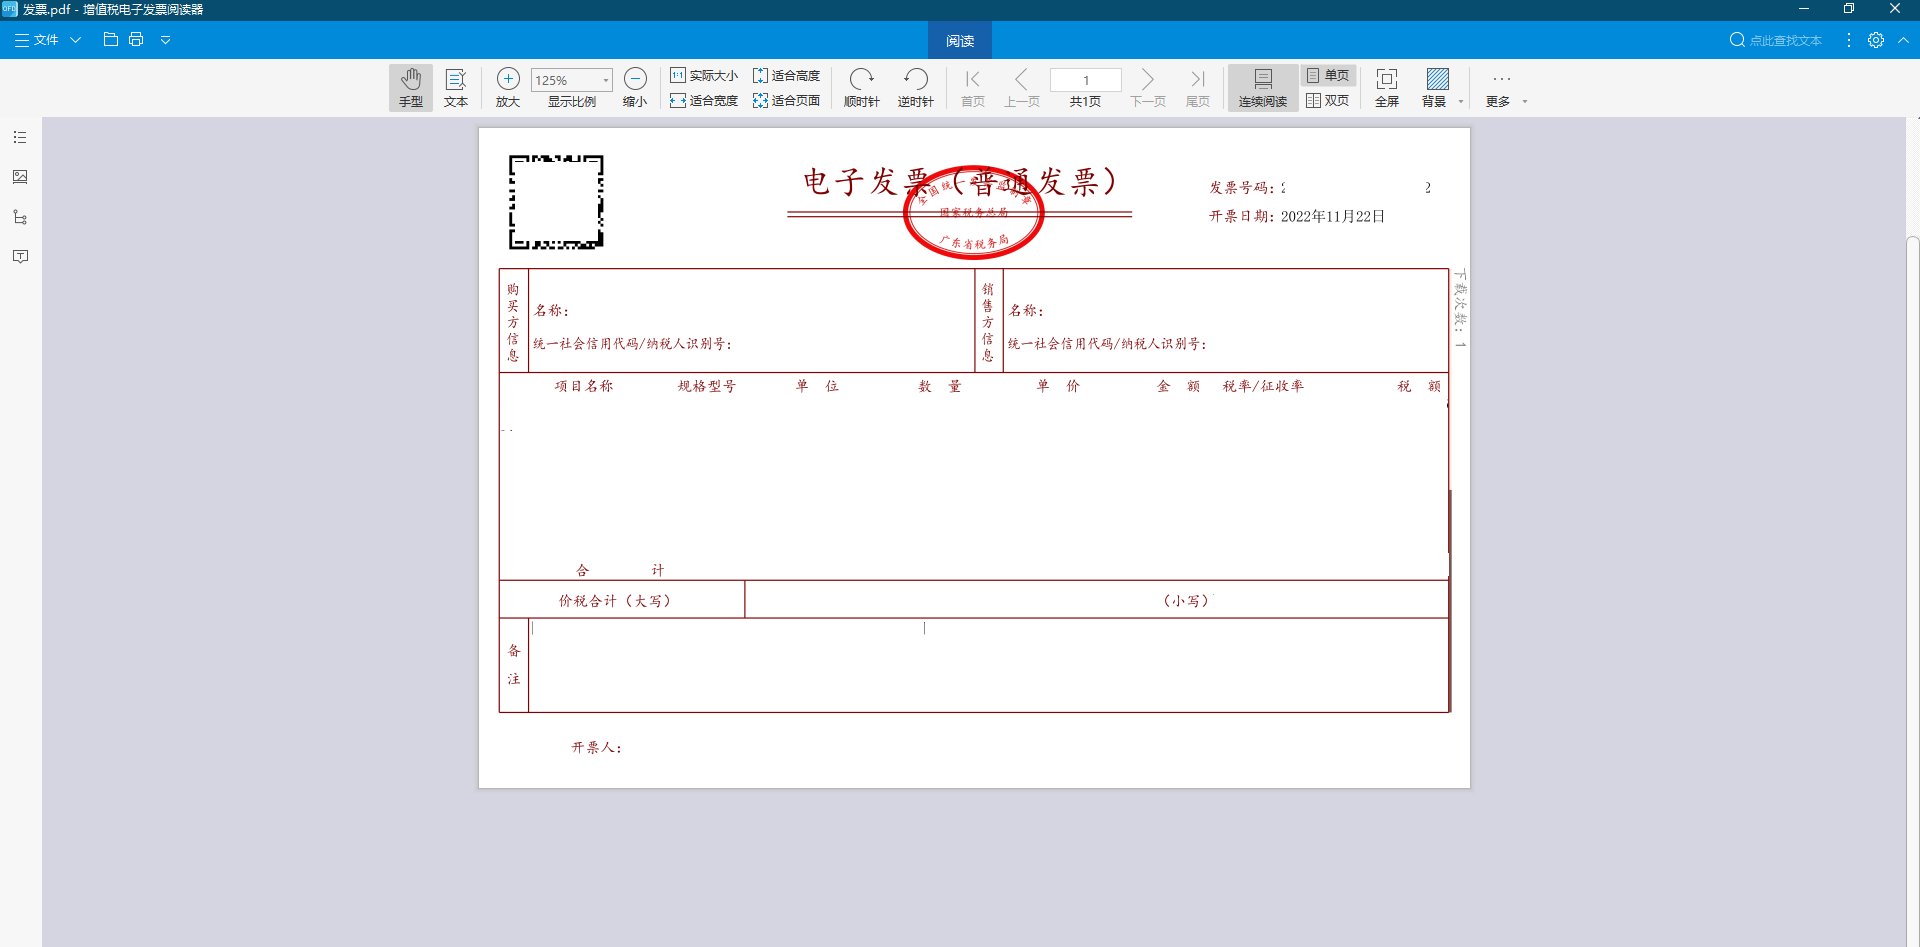The height and width of the screenshot is (947, 1920).
Task: Switch to 双页 double page view
Action: 1328,101
